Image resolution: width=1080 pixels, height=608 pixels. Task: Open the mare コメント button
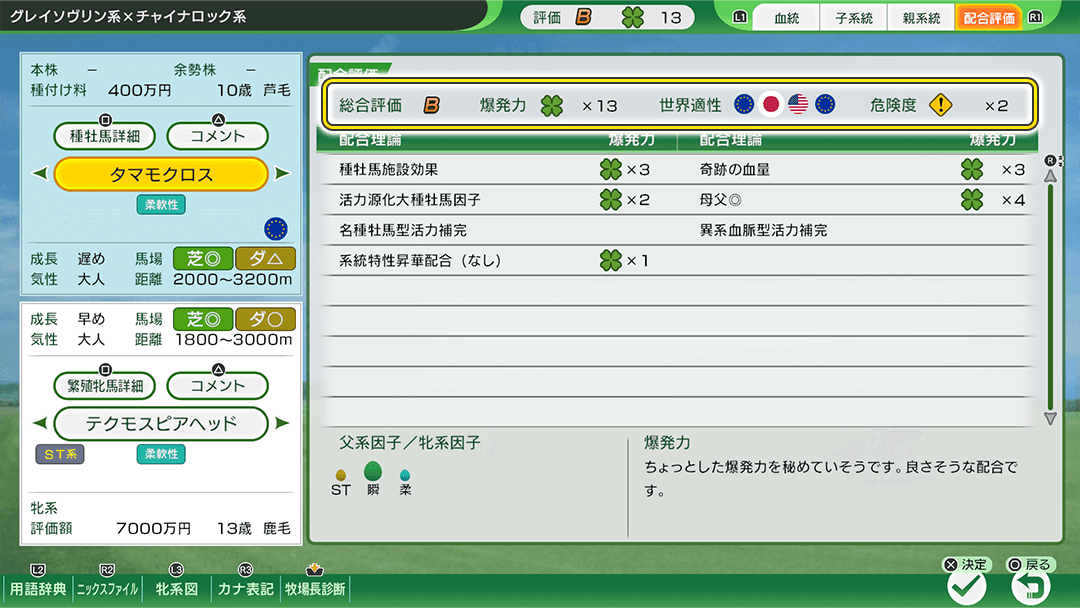218,386
